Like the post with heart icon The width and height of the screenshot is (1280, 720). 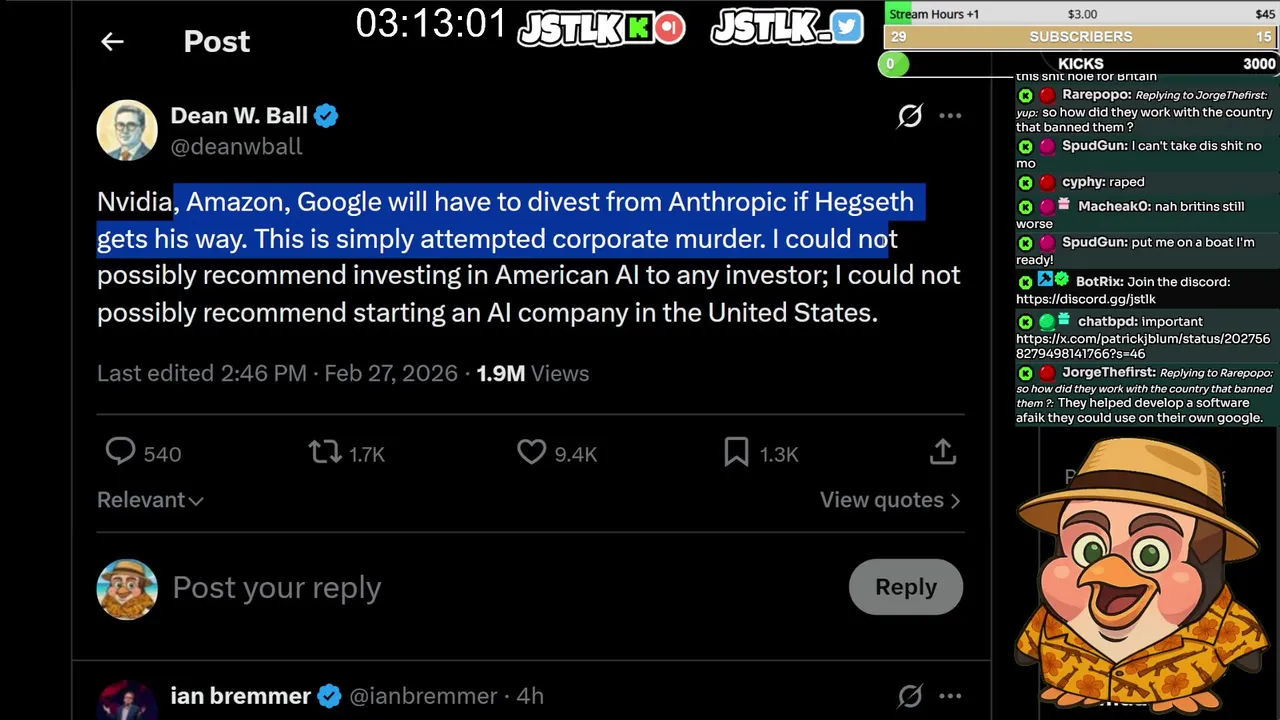pyautogui.click(x=531, y=453)
